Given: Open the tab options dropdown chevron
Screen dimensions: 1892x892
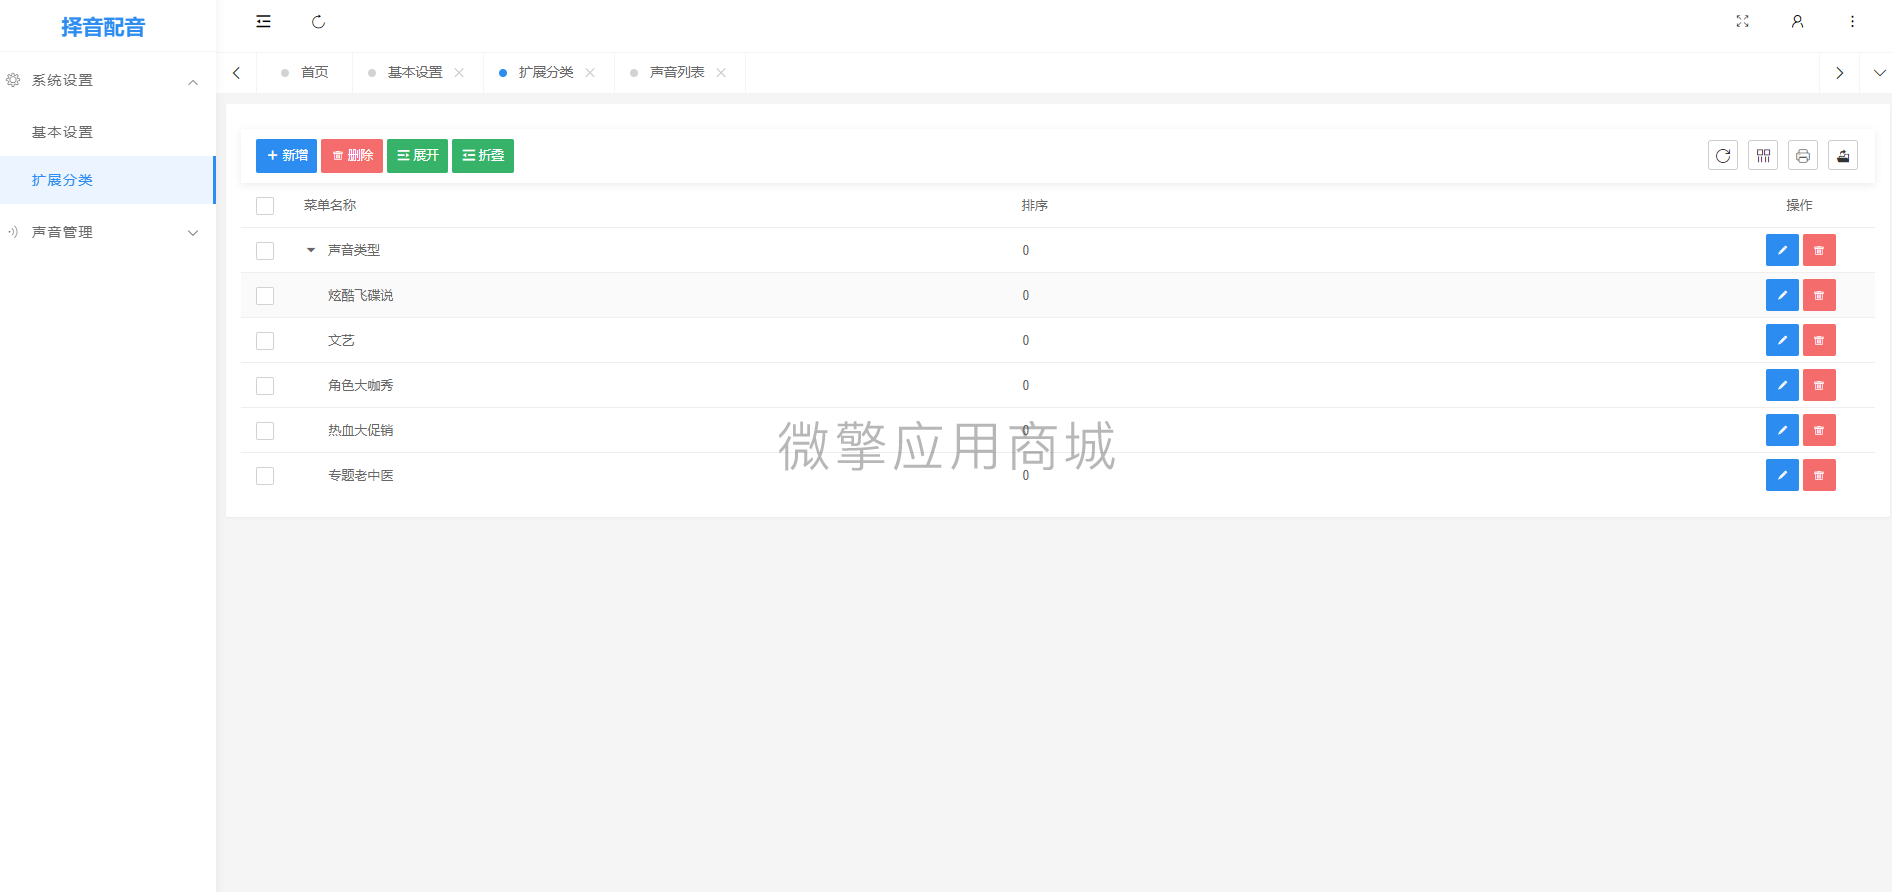Looking at the screenshot, I should pyautogui.click(x=1879, y=72).
